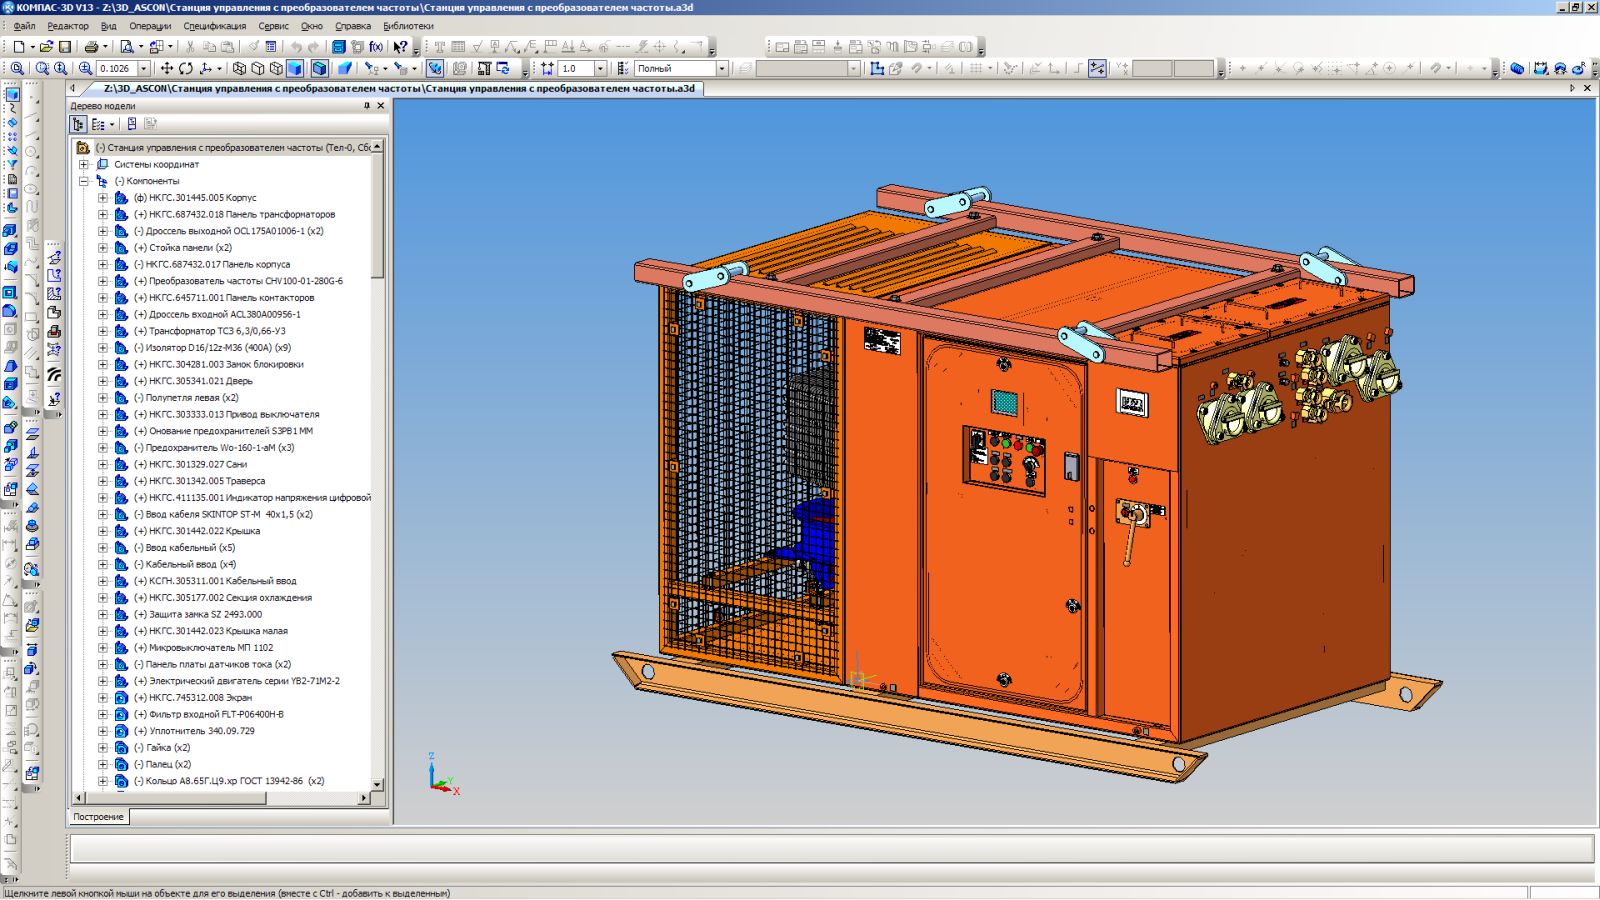Click the Open file folder icon
Viewport: 1600px width, 900px height.
46,47
